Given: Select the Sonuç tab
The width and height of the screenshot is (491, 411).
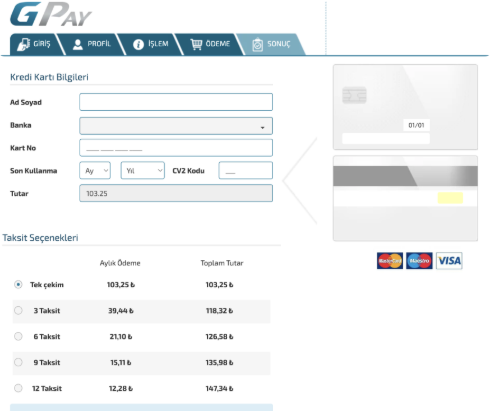Looking at the screenshot, I should [272, 44].
